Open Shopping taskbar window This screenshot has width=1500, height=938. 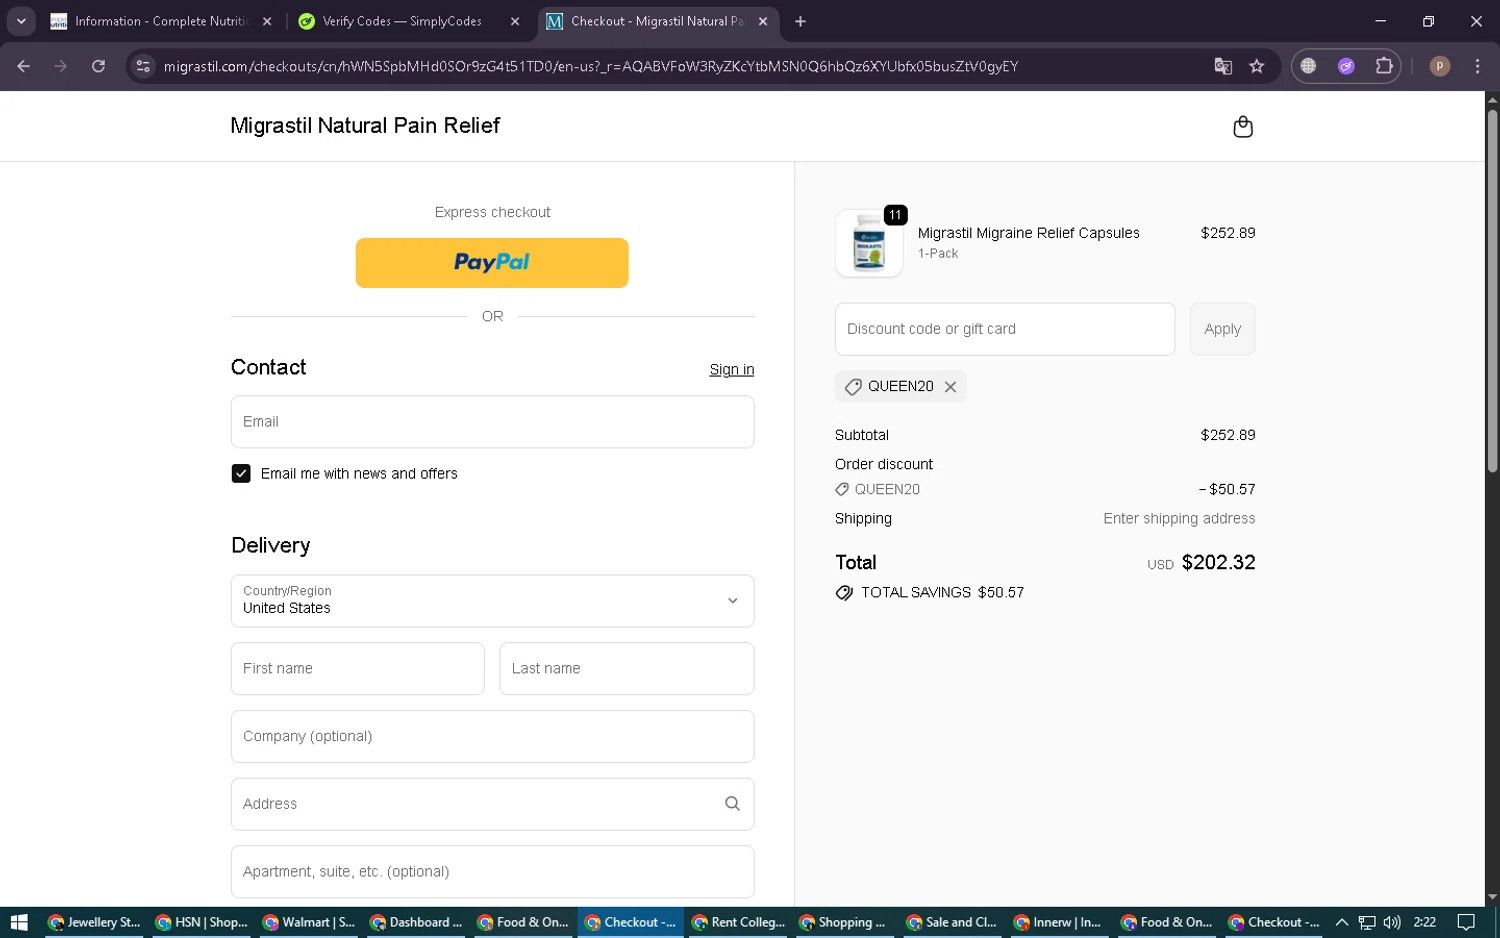846,922
